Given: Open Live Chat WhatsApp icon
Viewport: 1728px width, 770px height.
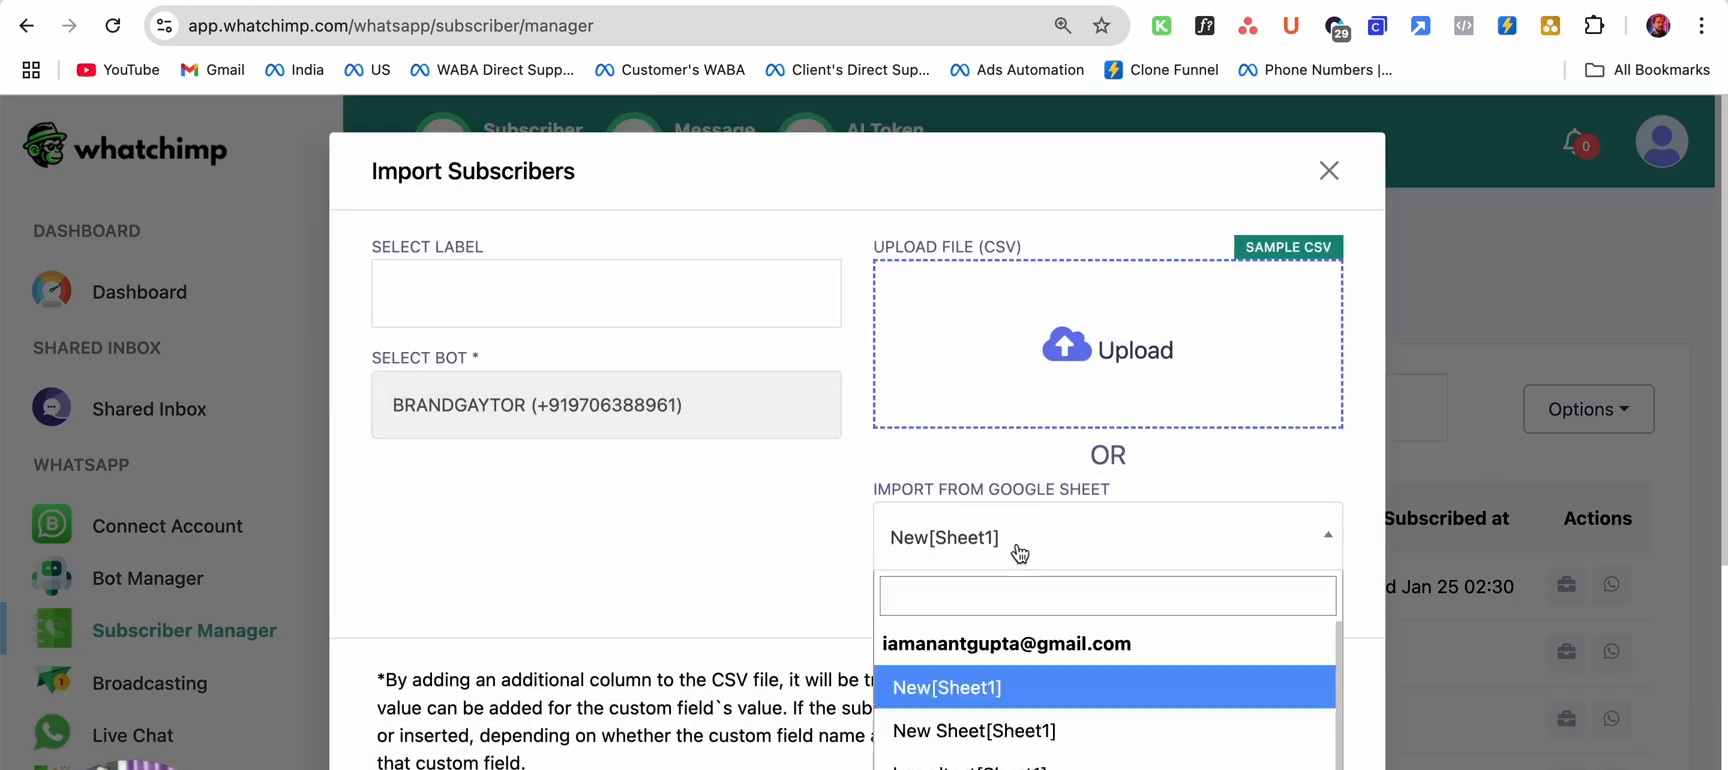Looking at the screenshot, I should pos(51,734).
